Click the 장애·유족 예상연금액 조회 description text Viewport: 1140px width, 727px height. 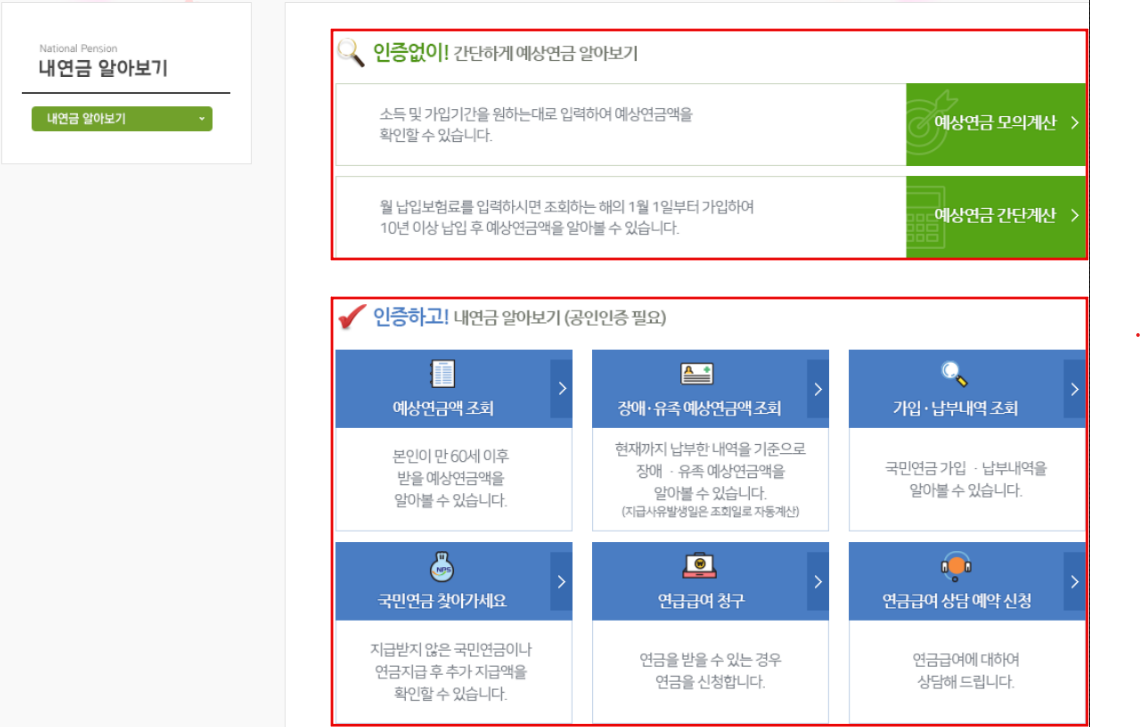coord(700,472)
